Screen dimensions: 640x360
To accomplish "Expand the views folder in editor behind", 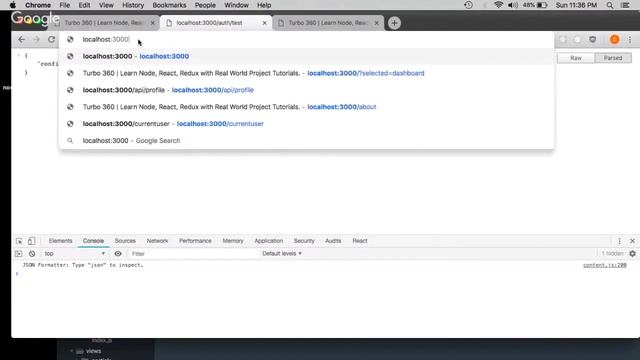I will point(72,351).
